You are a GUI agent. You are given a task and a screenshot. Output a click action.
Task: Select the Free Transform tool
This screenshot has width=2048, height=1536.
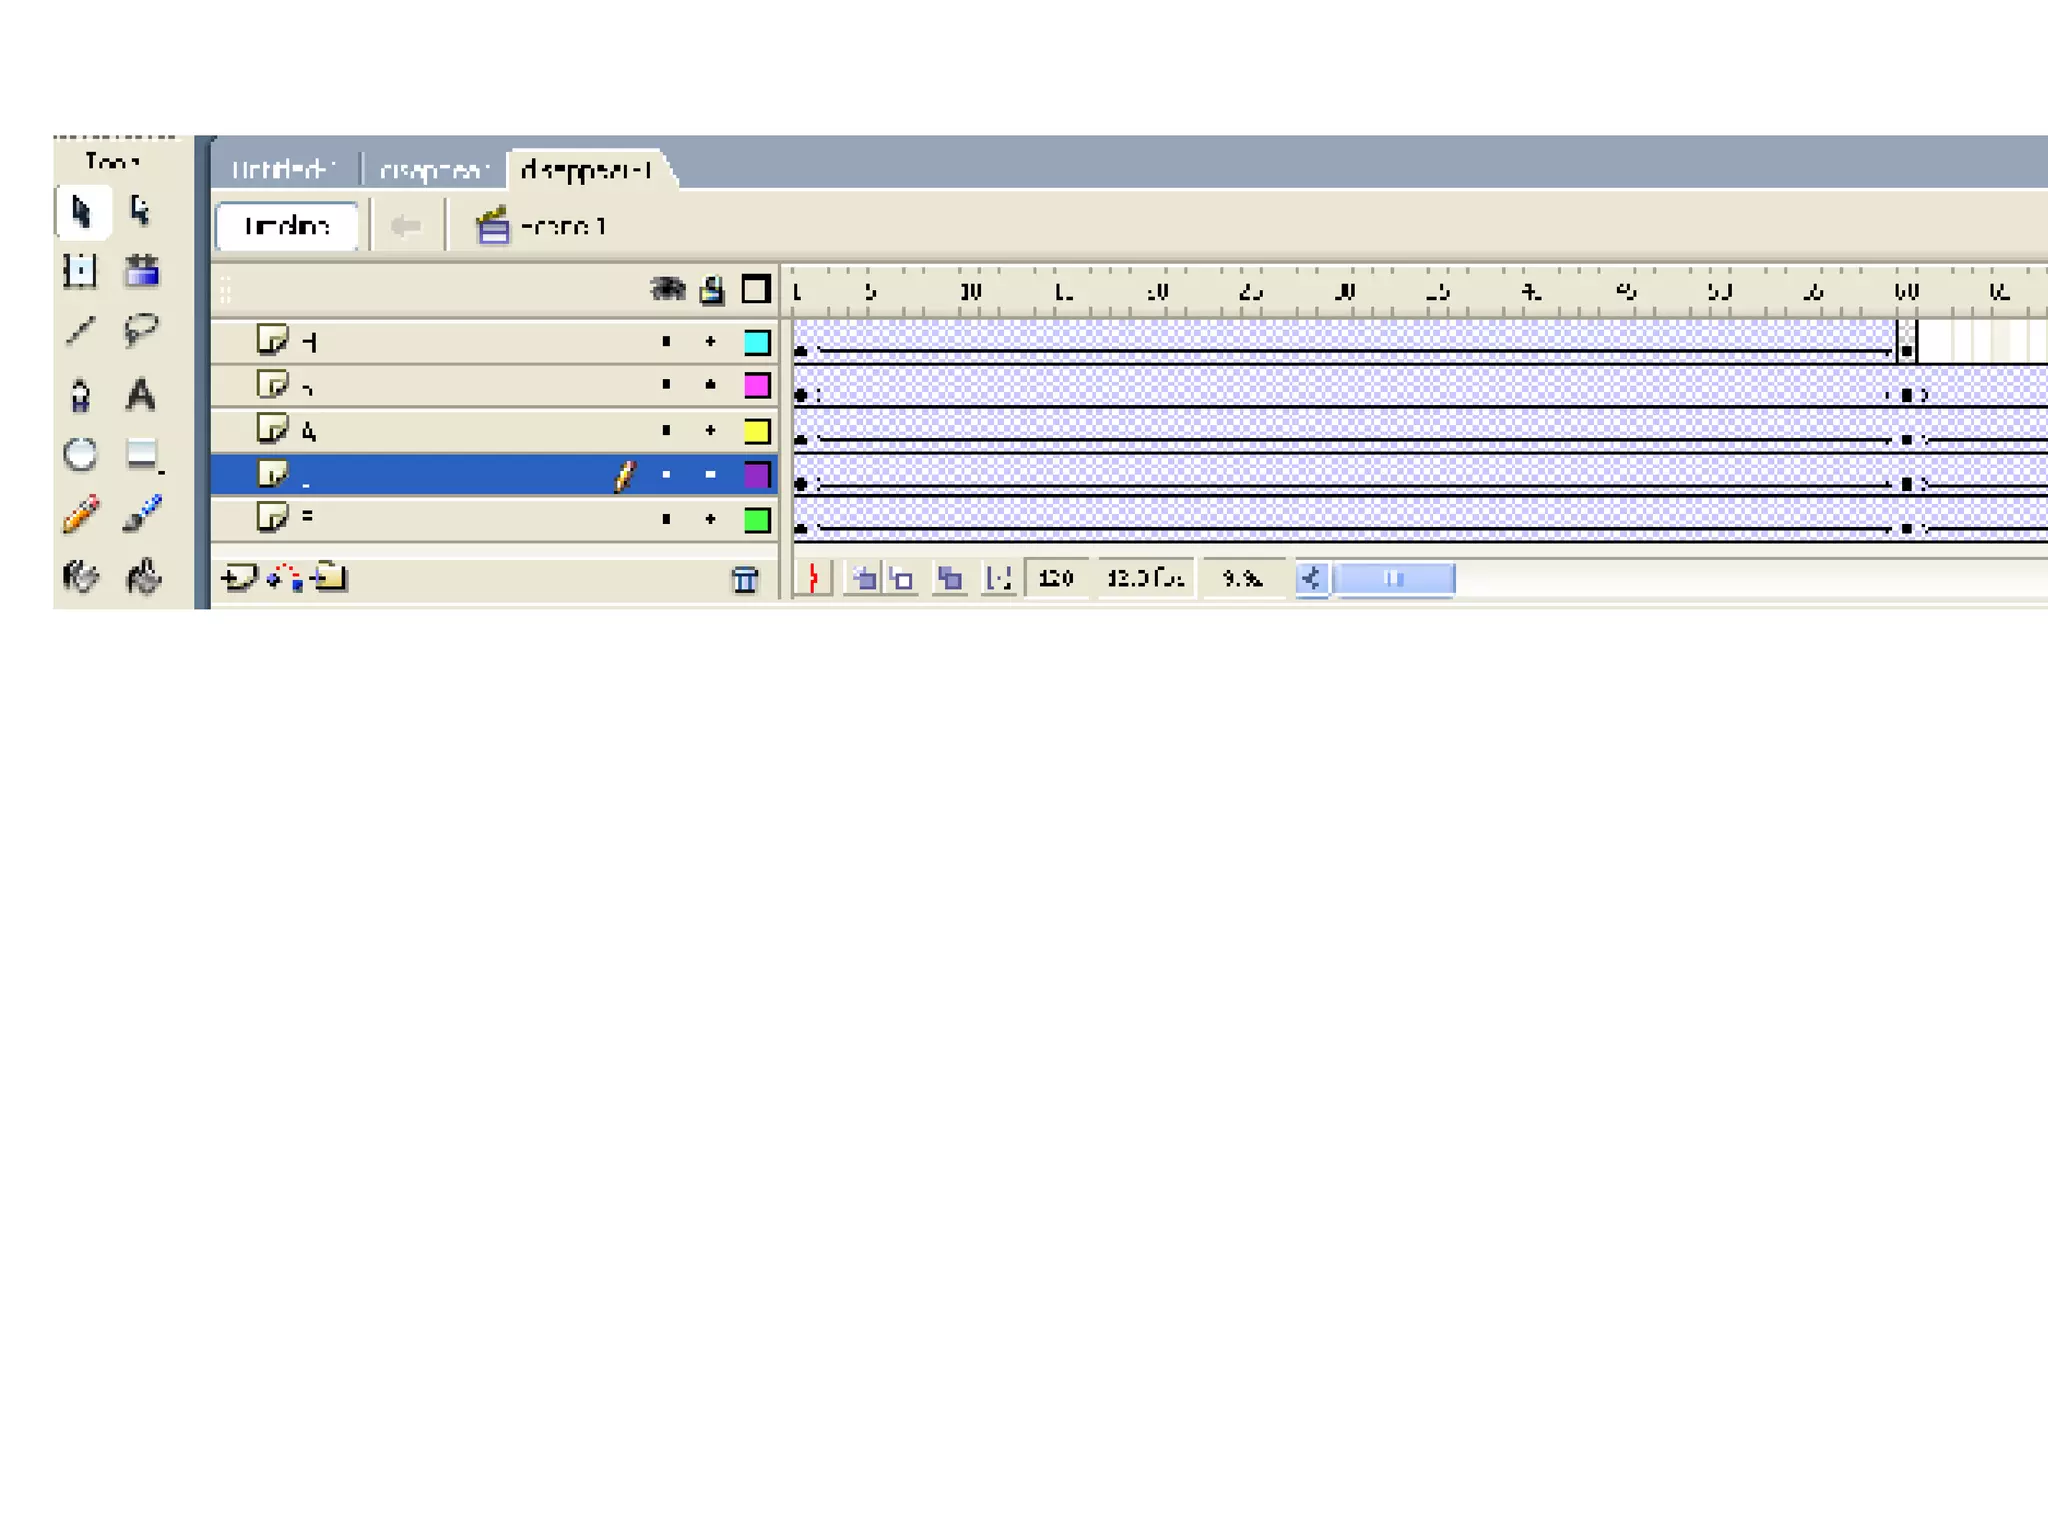[x=80, y=271]
